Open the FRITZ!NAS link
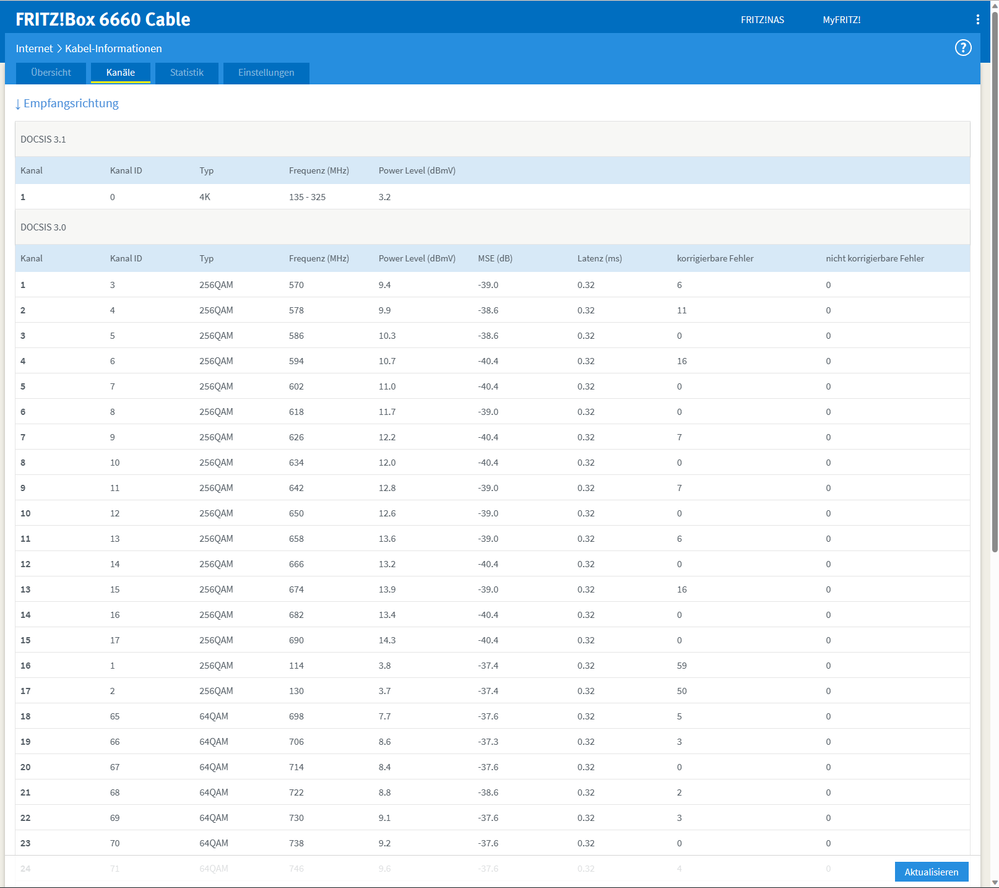The image size is (999, 888). pos(761,20)
